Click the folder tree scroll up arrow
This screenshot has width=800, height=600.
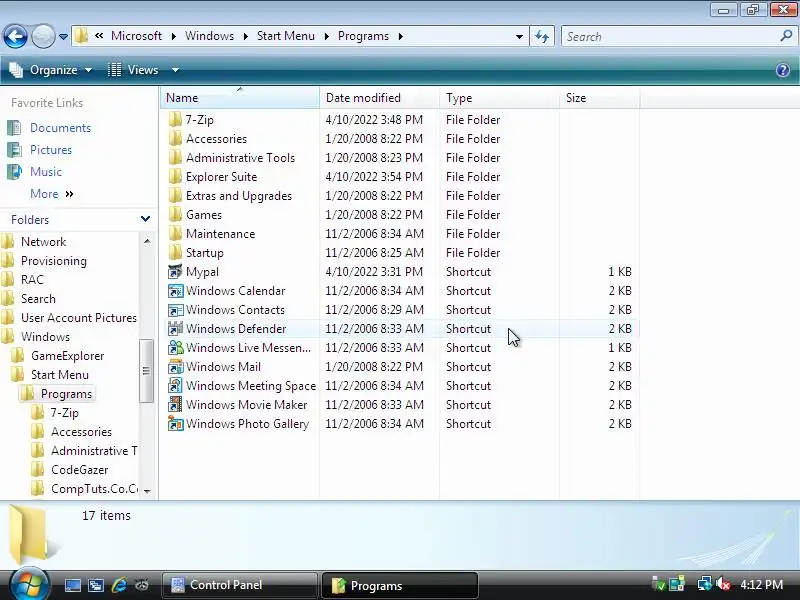[x=147, y=241]
